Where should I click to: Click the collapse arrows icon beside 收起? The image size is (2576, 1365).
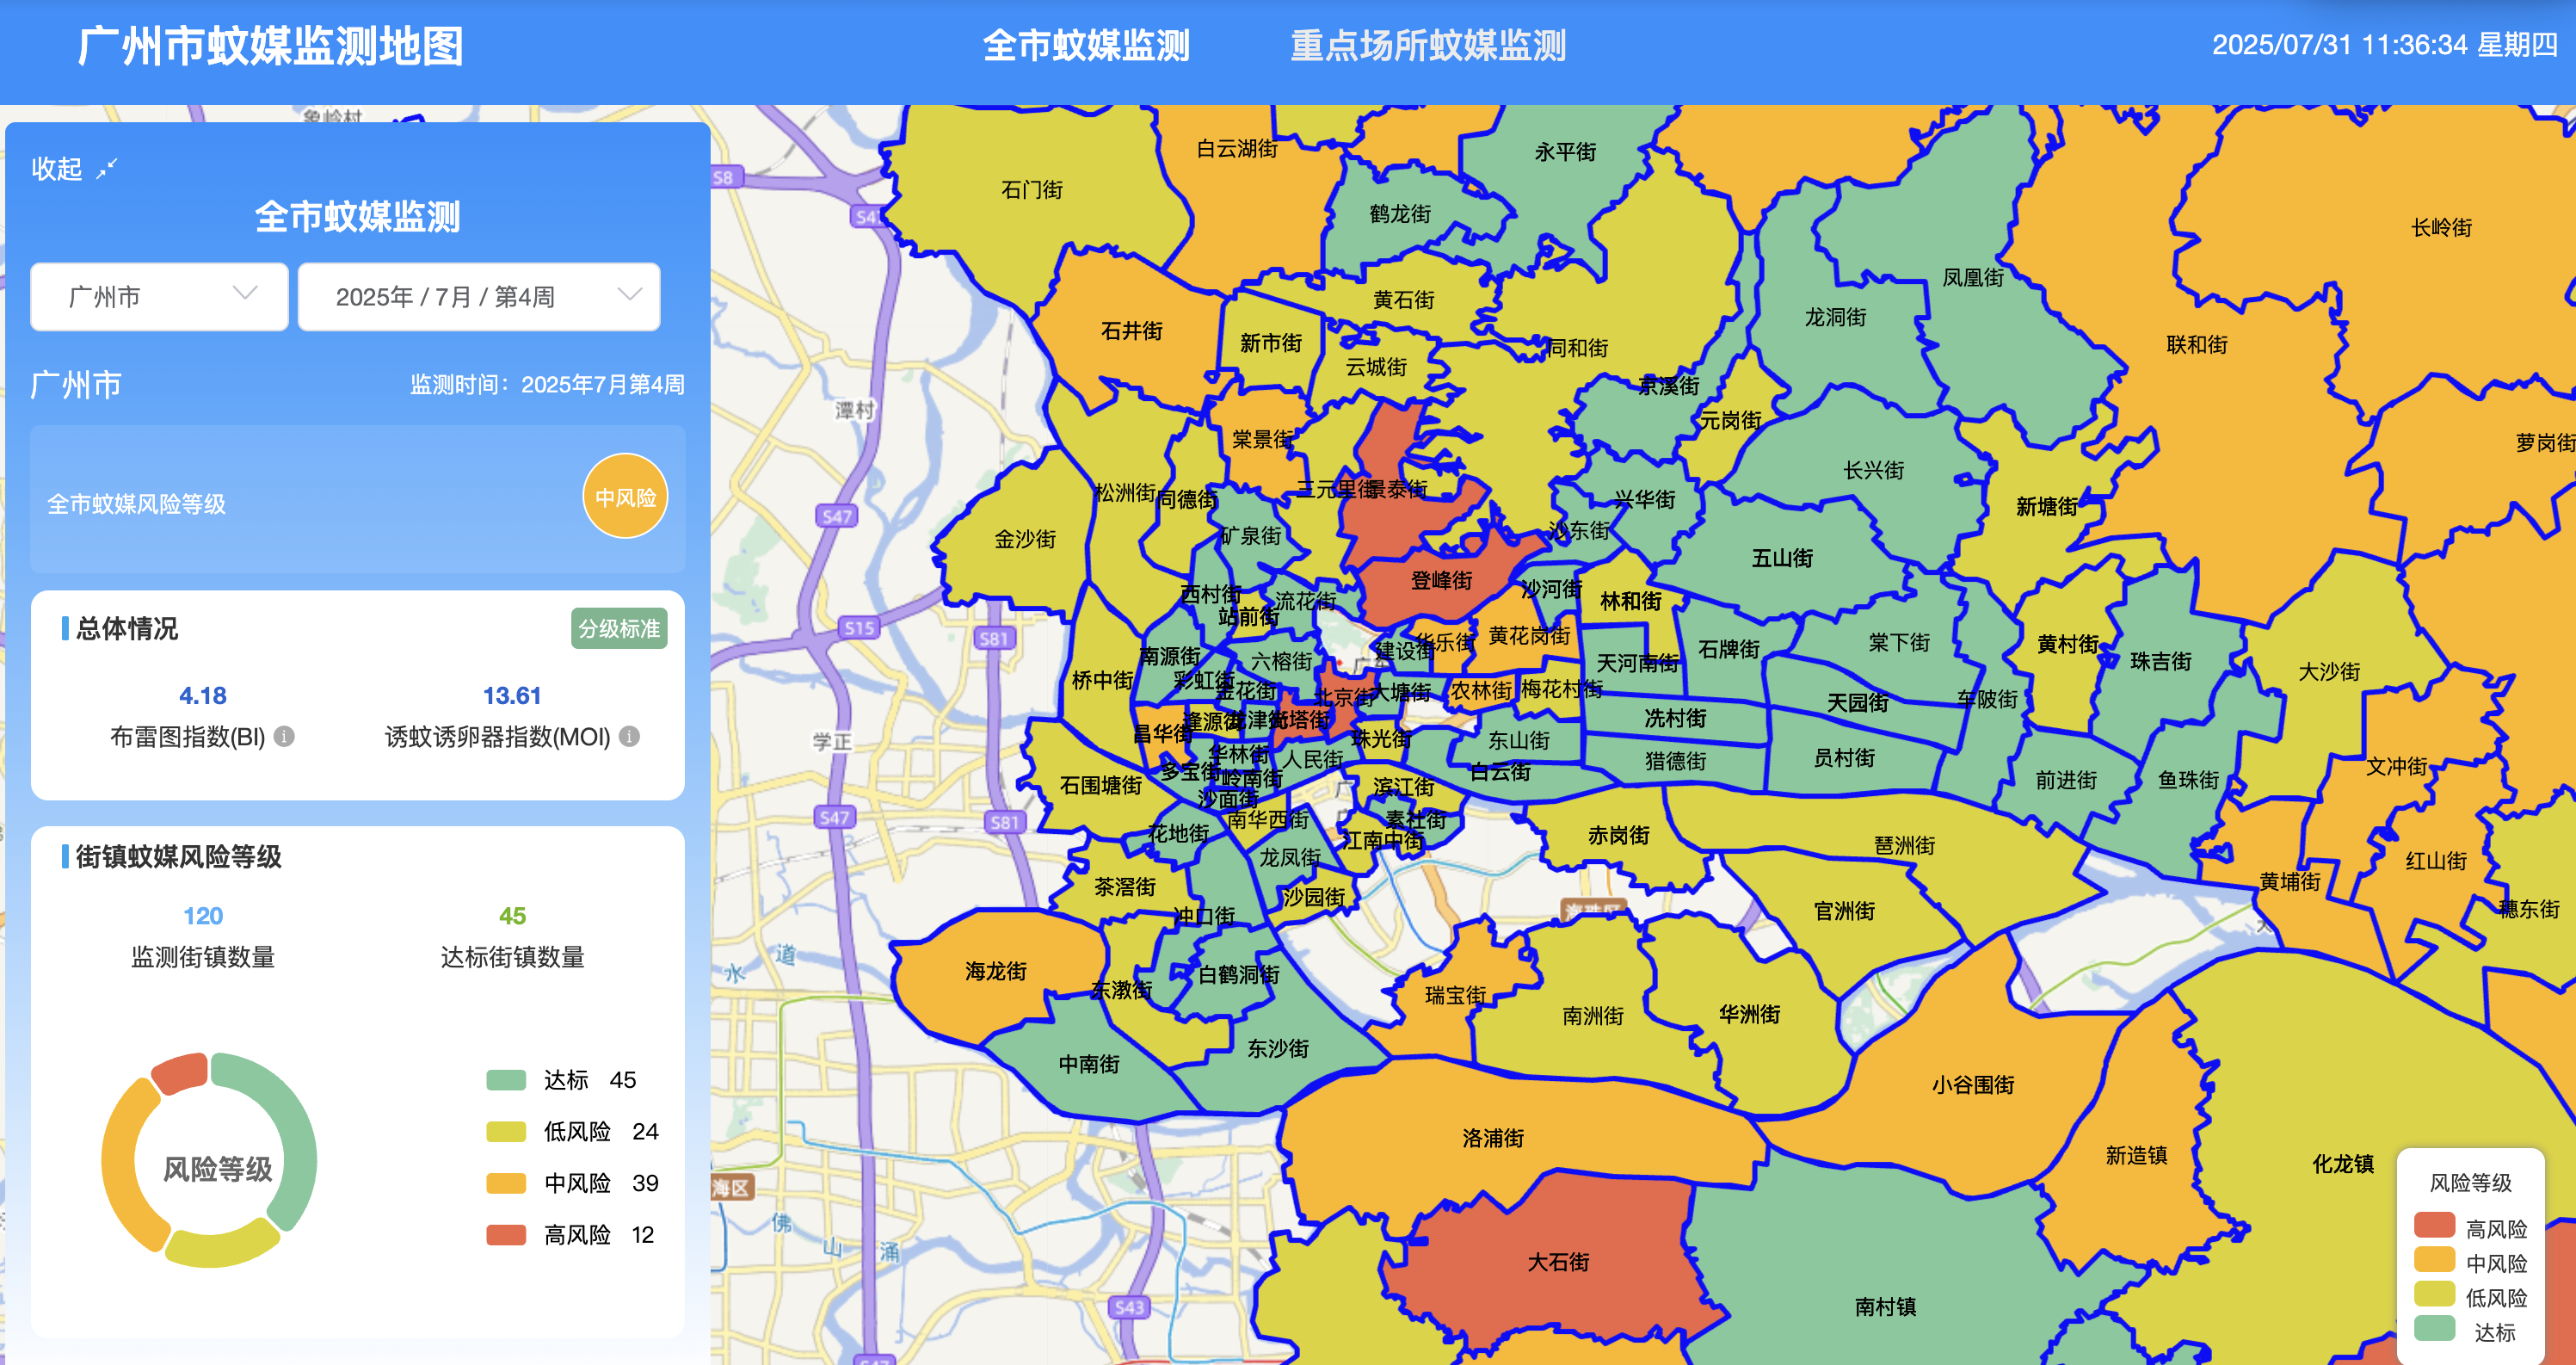tap(106, 169)
